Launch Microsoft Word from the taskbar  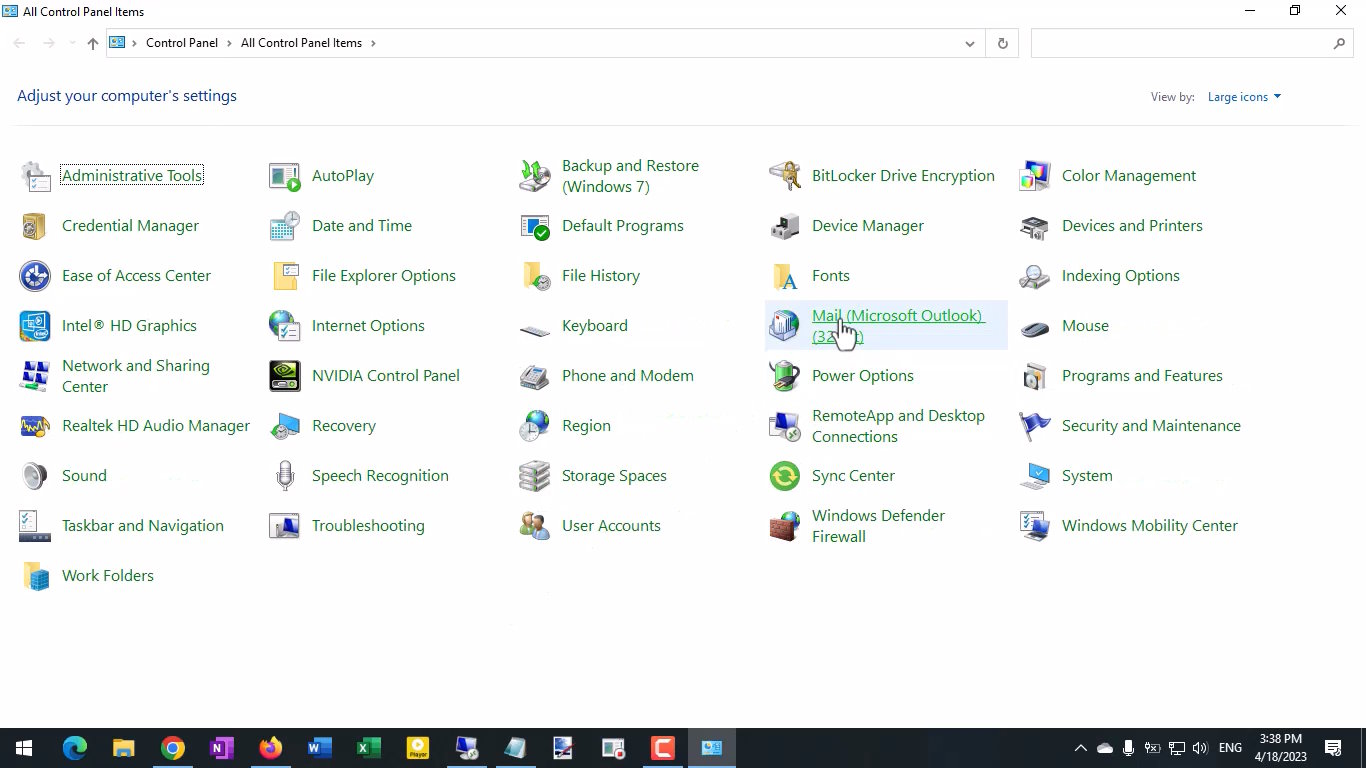click(319, 748)
